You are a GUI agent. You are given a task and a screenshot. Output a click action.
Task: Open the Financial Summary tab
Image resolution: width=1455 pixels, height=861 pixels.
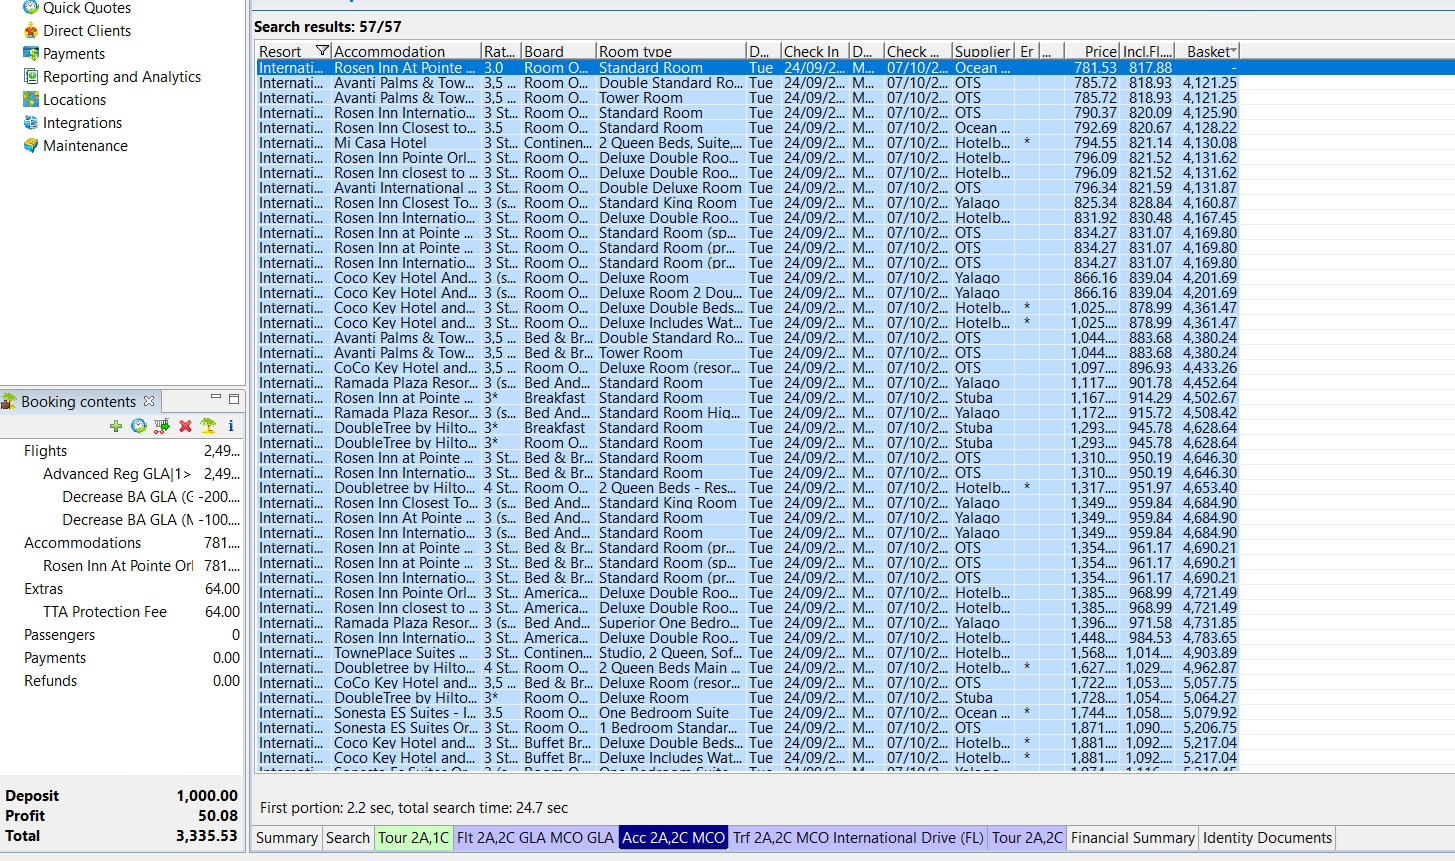[1133, 838]
